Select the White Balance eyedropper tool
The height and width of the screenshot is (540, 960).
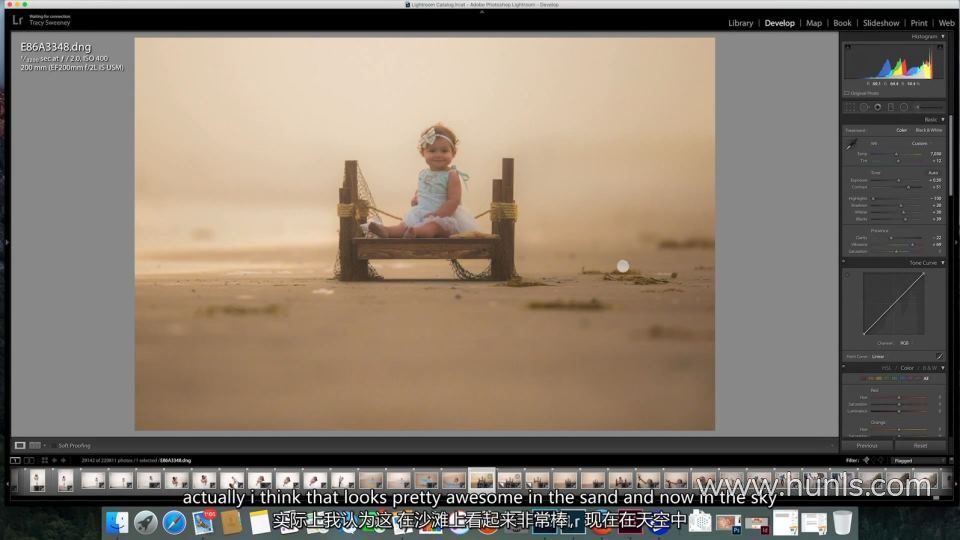[852, 145]
